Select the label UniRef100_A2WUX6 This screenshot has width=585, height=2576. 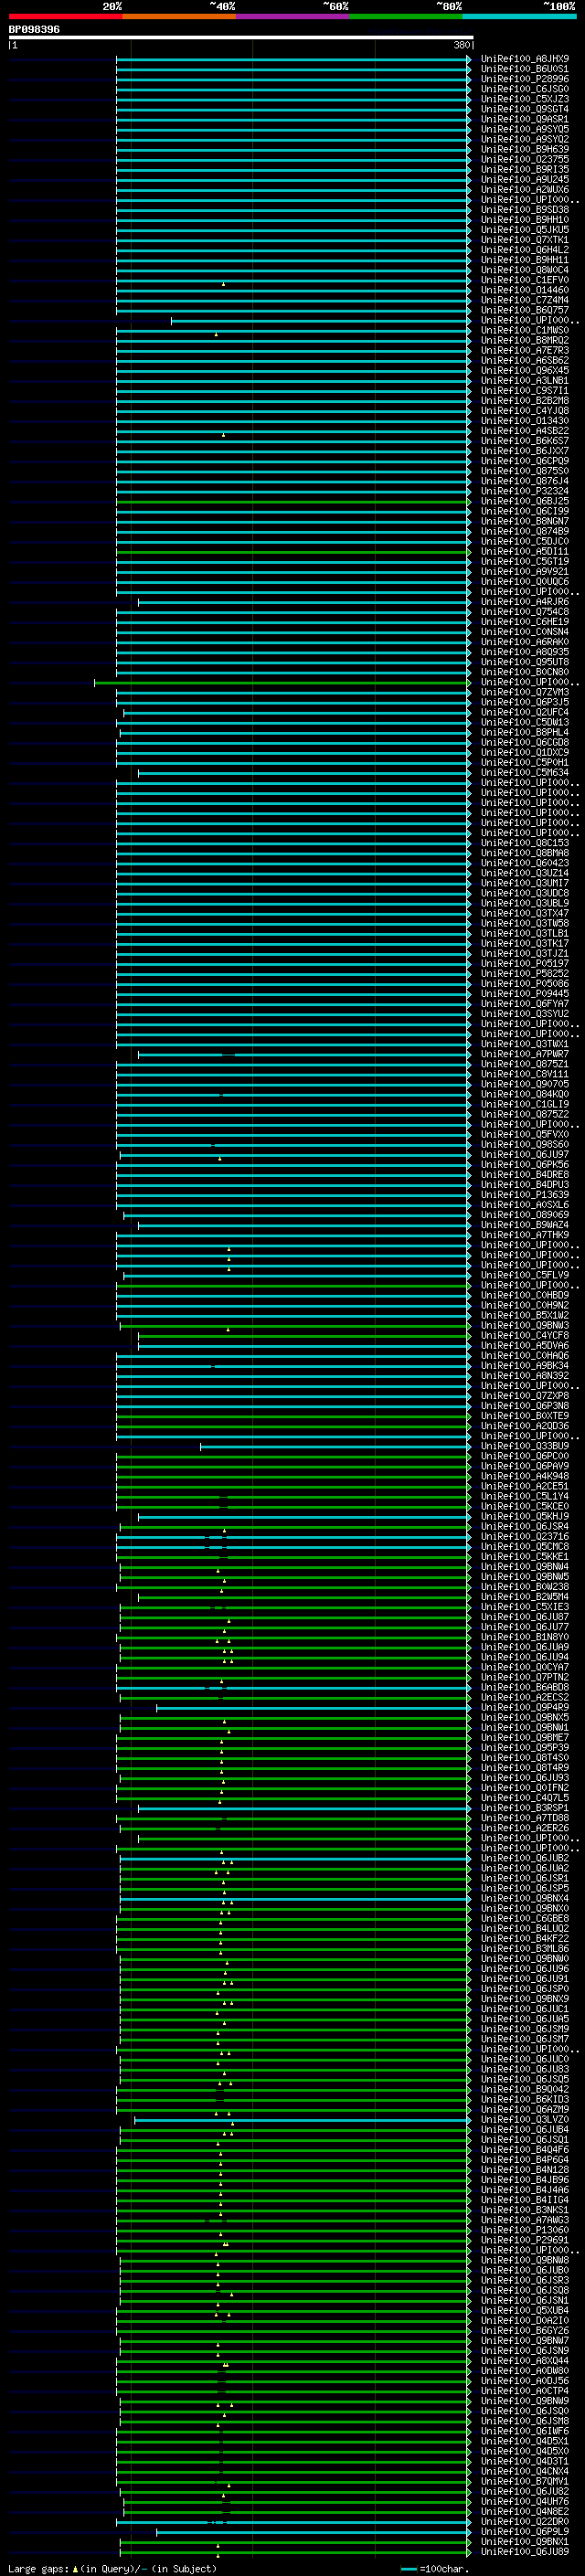coord(525,190)
